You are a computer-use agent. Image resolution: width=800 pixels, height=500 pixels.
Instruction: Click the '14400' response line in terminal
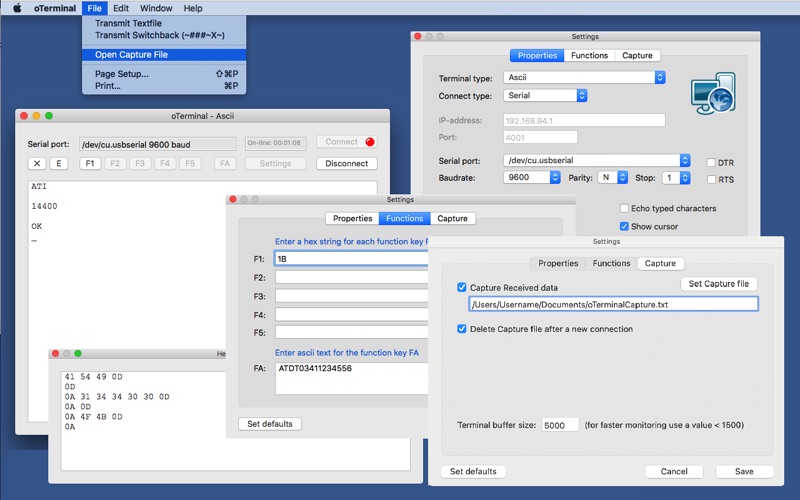coord(44,206)
